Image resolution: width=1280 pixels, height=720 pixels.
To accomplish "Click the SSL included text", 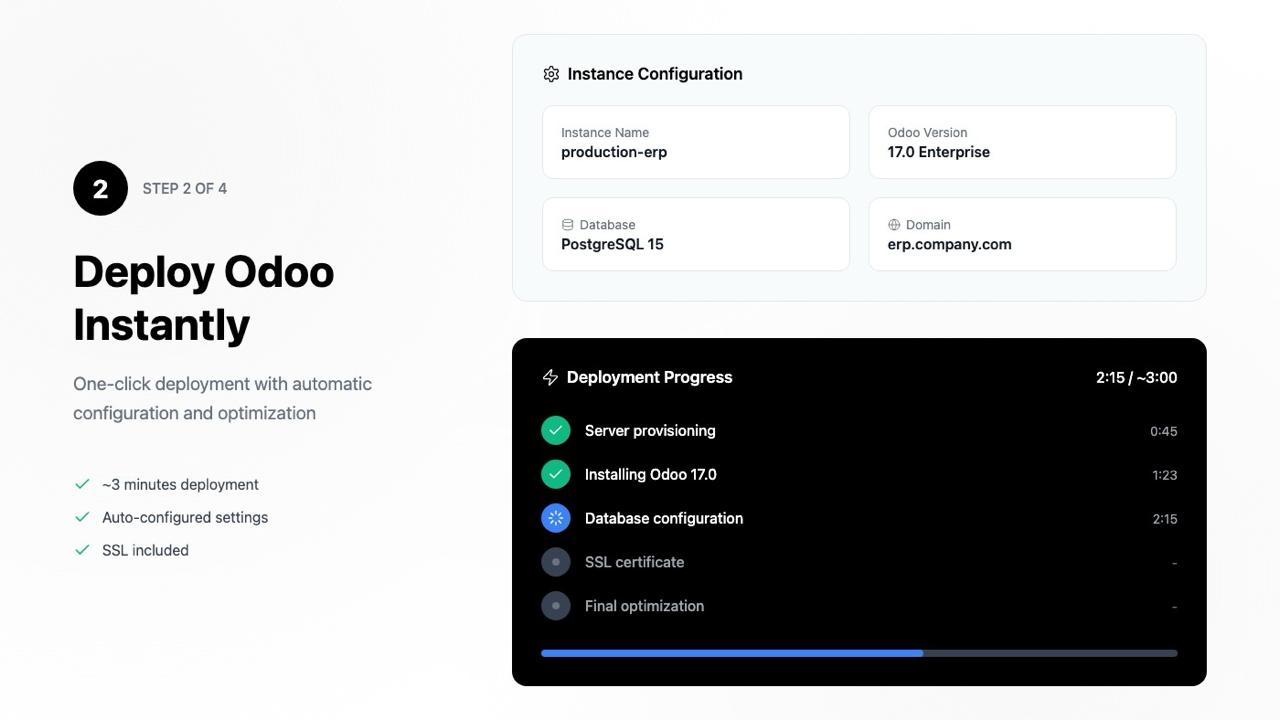I will point(145,550).
